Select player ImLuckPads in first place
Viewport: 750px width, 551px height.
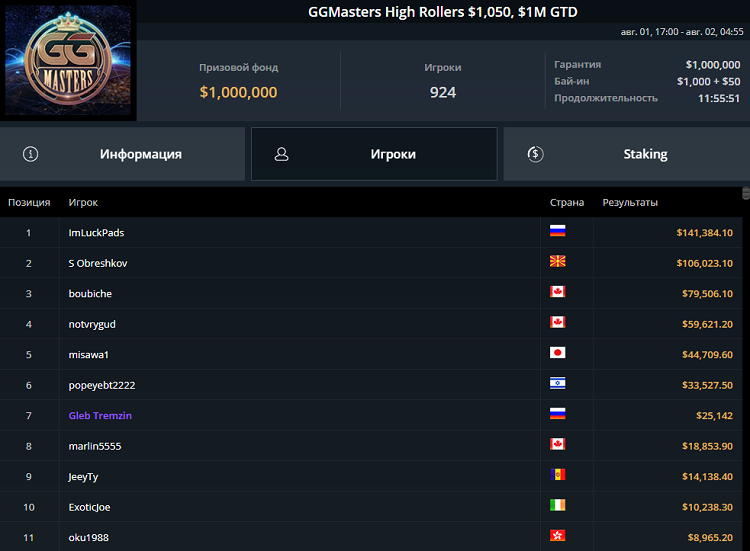pos(96,233)
